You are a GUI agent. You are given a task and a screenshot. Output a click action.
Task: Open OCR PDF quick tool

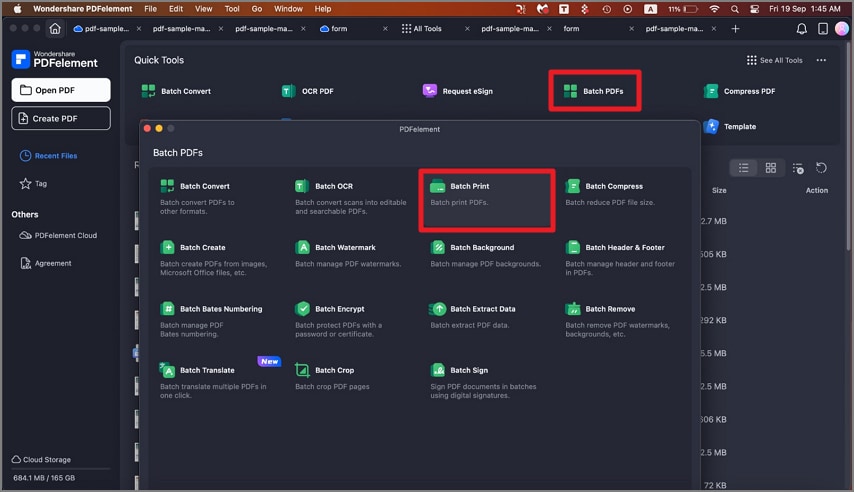tap(307, 91)
